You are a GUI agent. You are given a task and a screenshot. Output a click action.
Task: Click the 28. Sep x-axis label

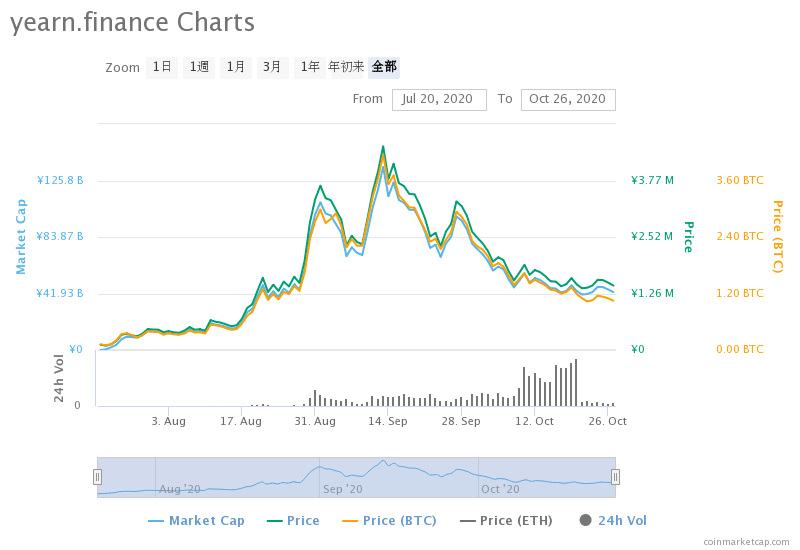461,421
